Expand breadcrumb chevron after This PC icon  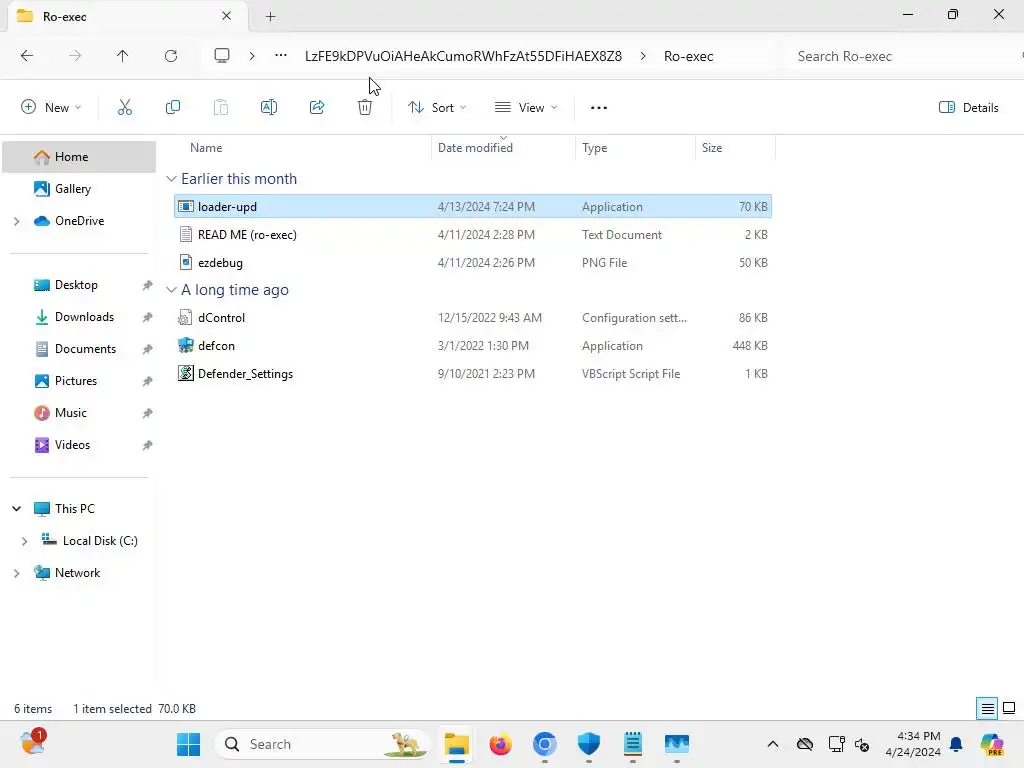252,56
